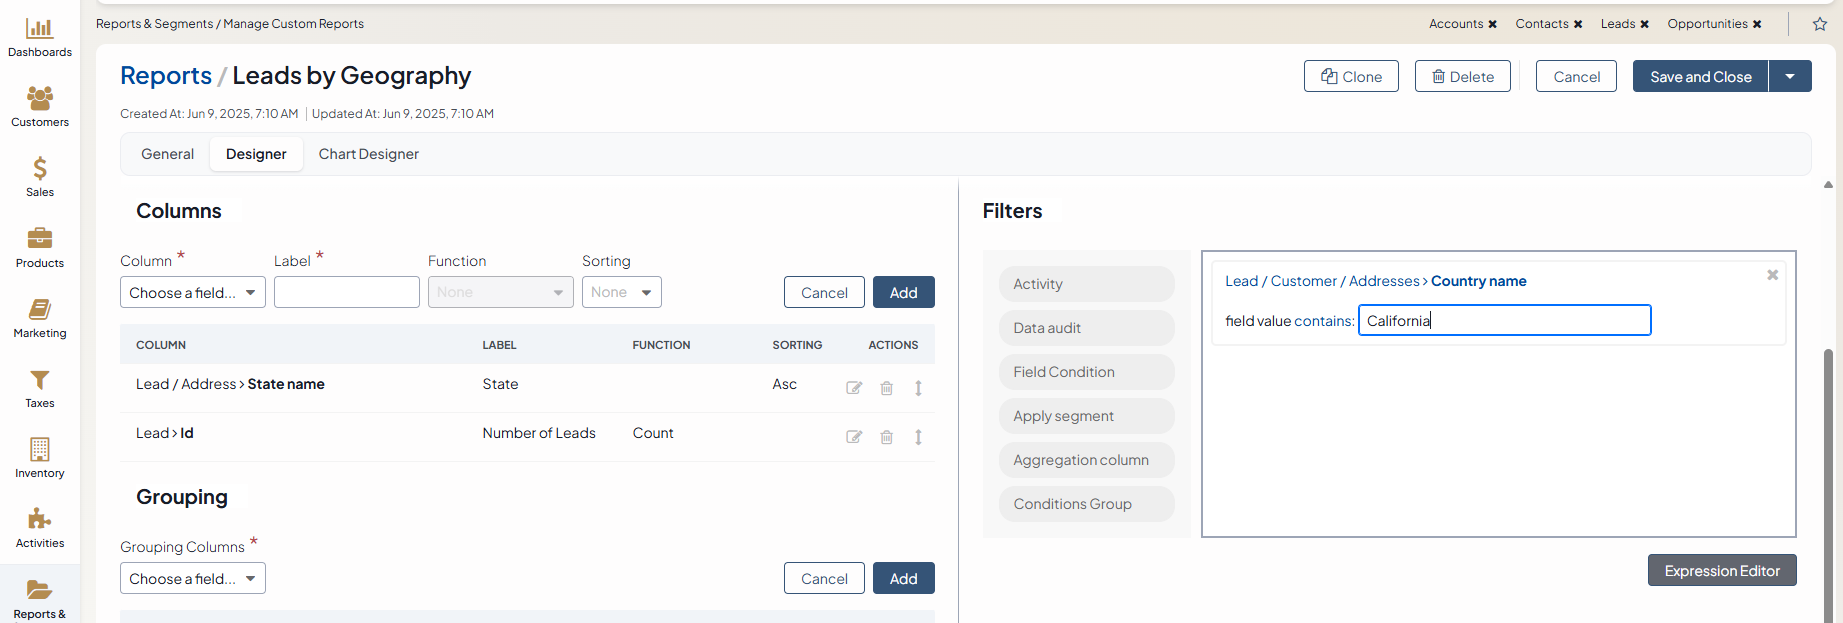Open the Expression Editor
The width and height of the screenshot is (1843, 623).
[1721, 571]
